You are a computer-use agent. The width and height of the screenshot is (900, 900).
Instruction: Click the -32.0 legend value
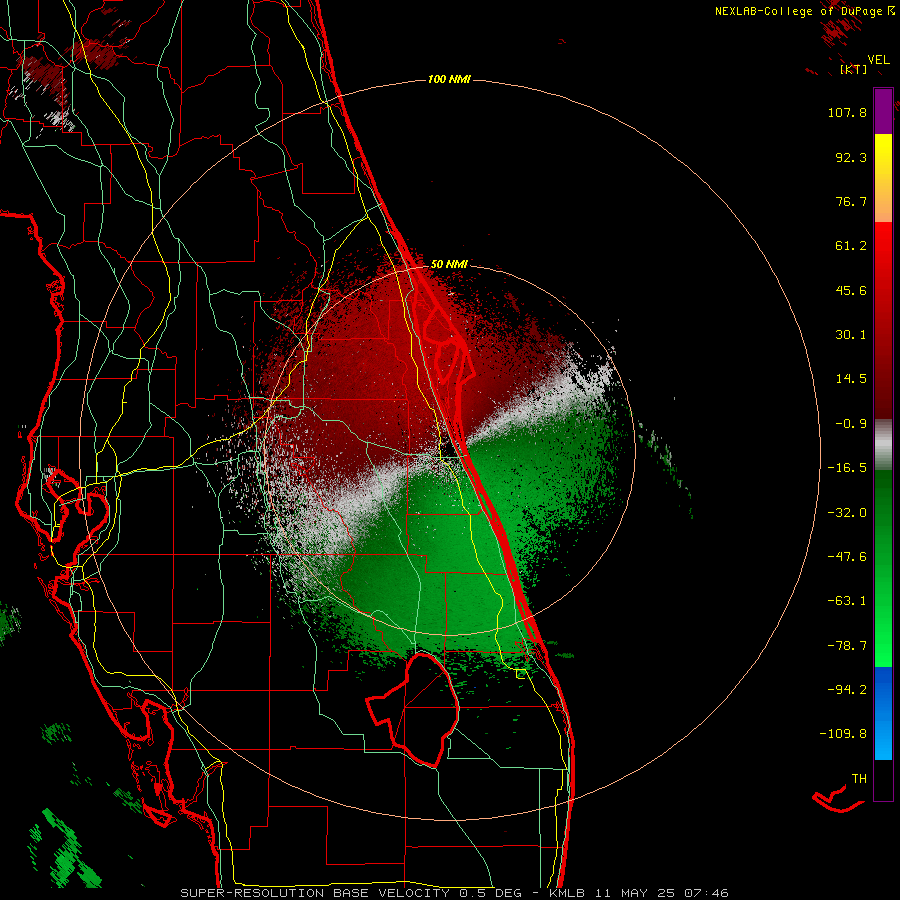point(847,513)
